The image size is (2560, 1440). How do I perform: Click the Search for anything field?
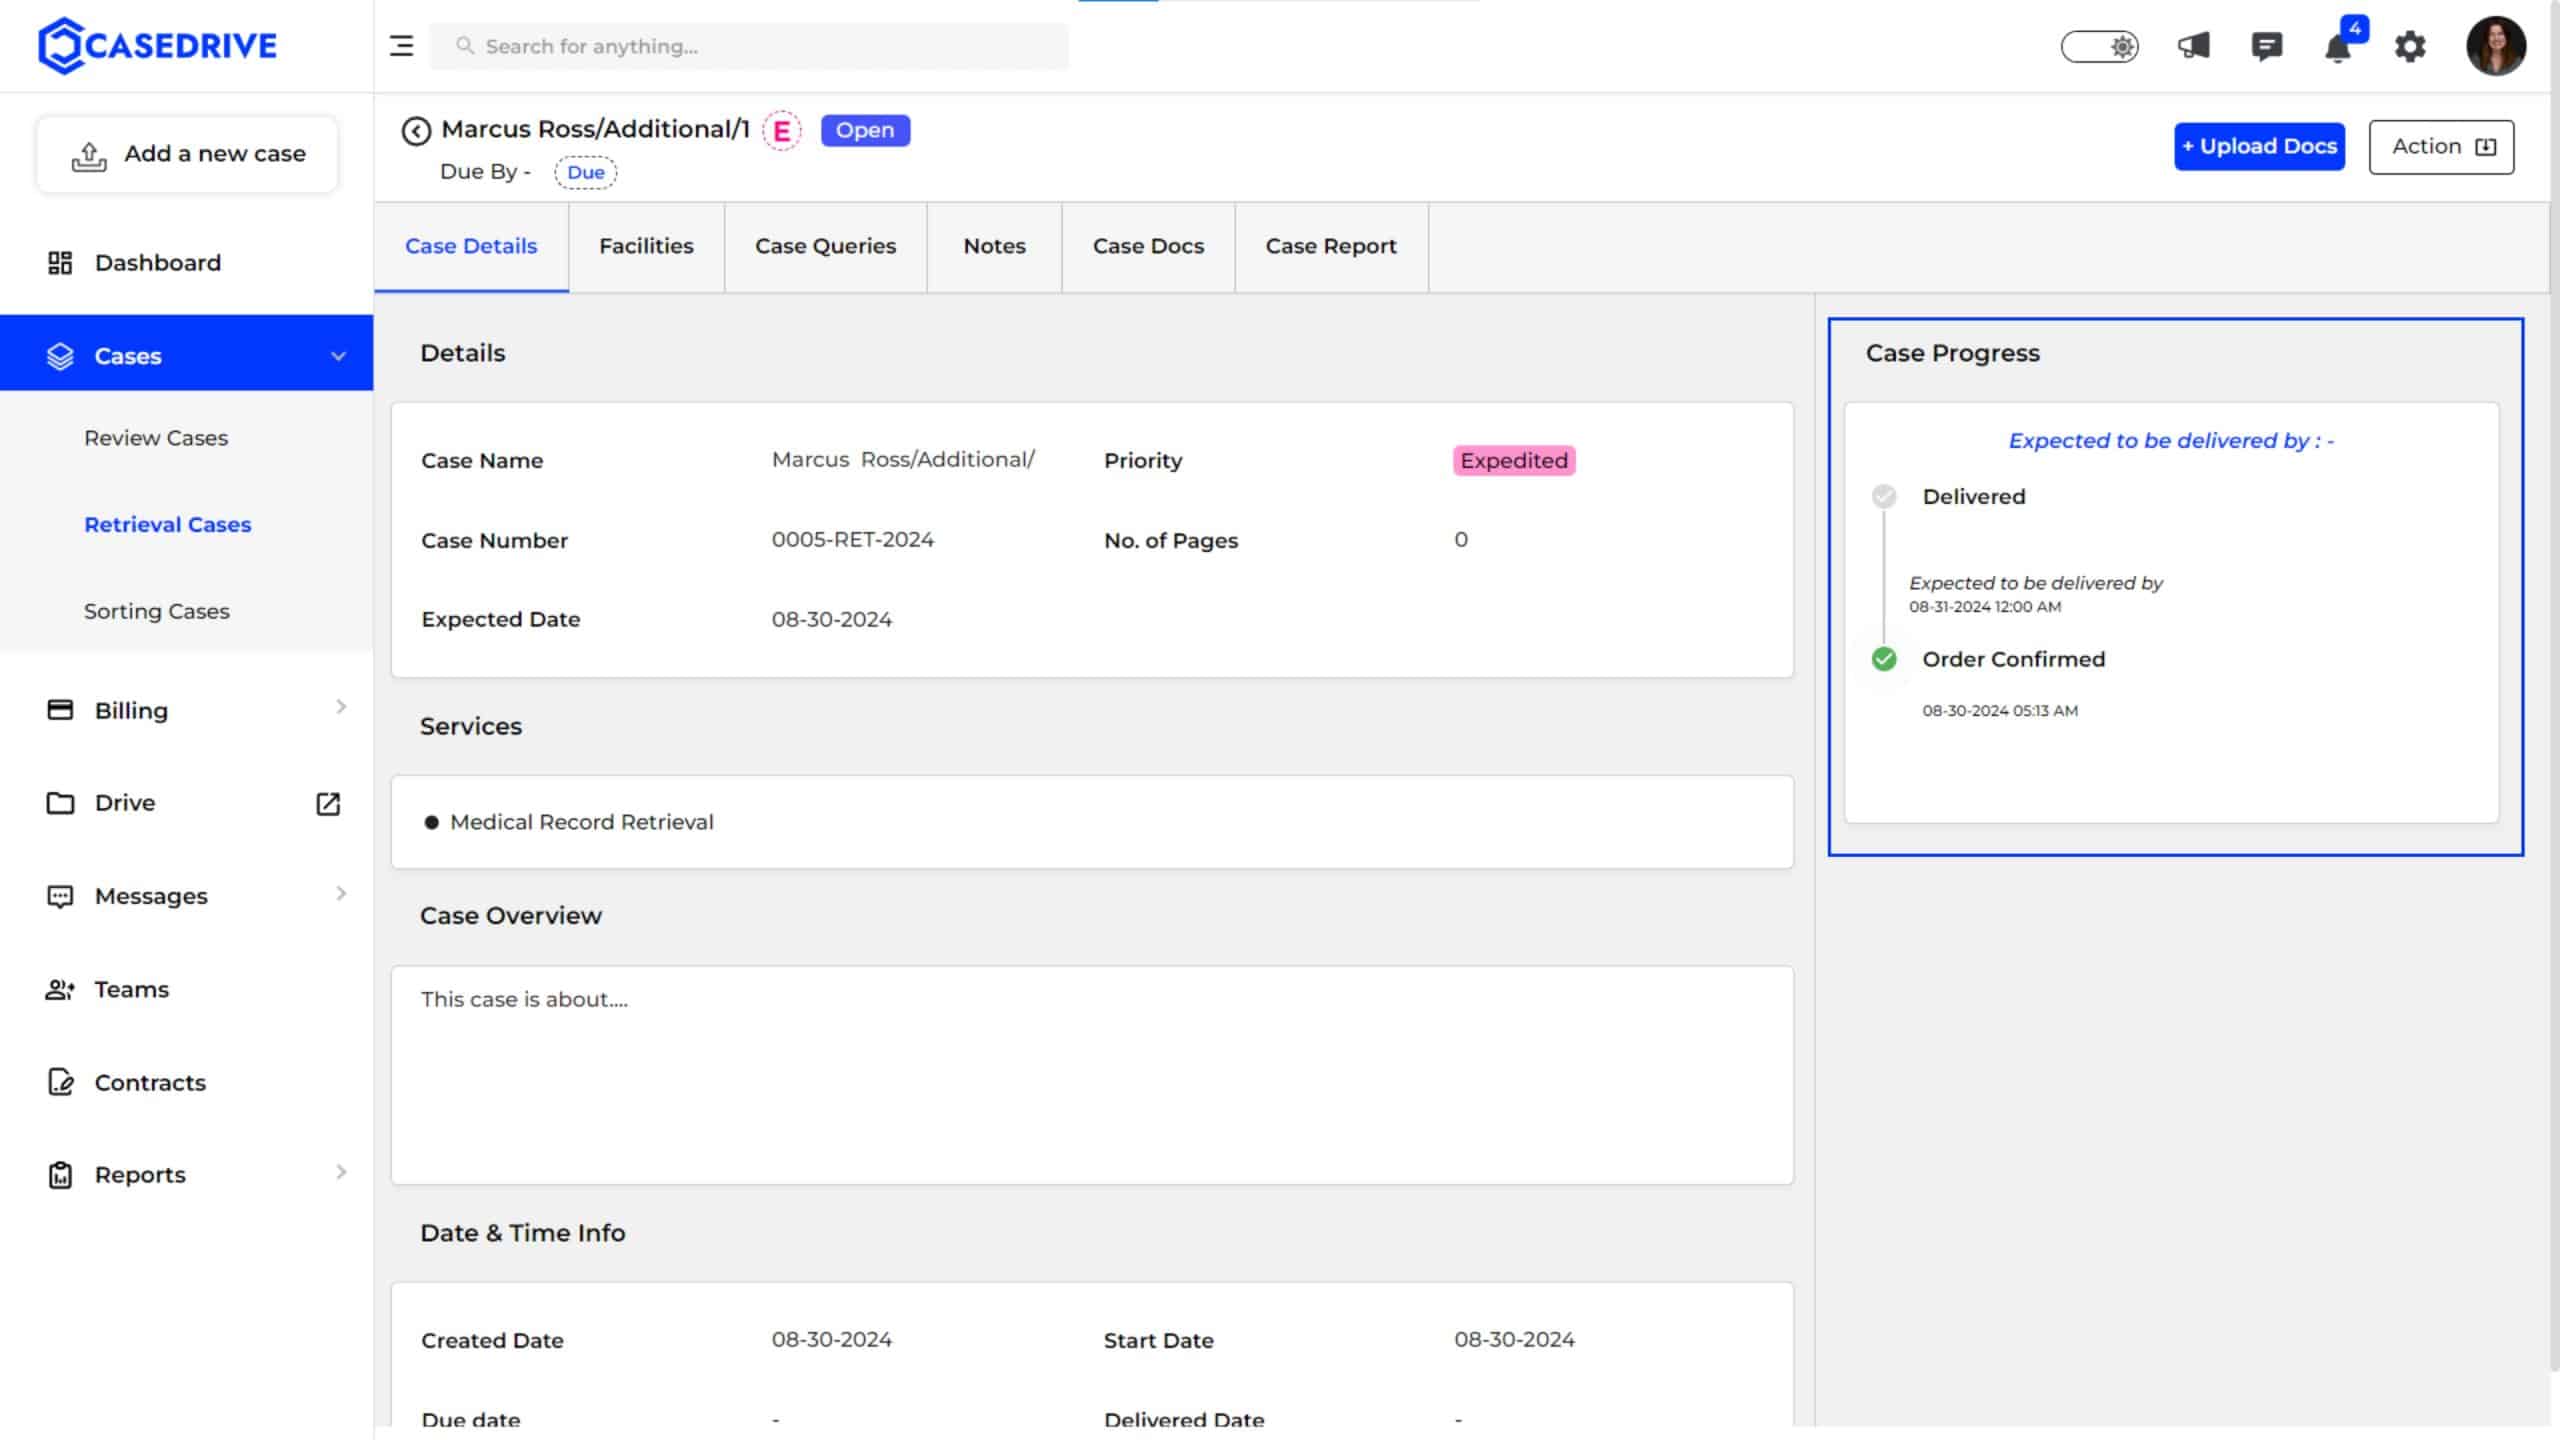click(749, 46)
